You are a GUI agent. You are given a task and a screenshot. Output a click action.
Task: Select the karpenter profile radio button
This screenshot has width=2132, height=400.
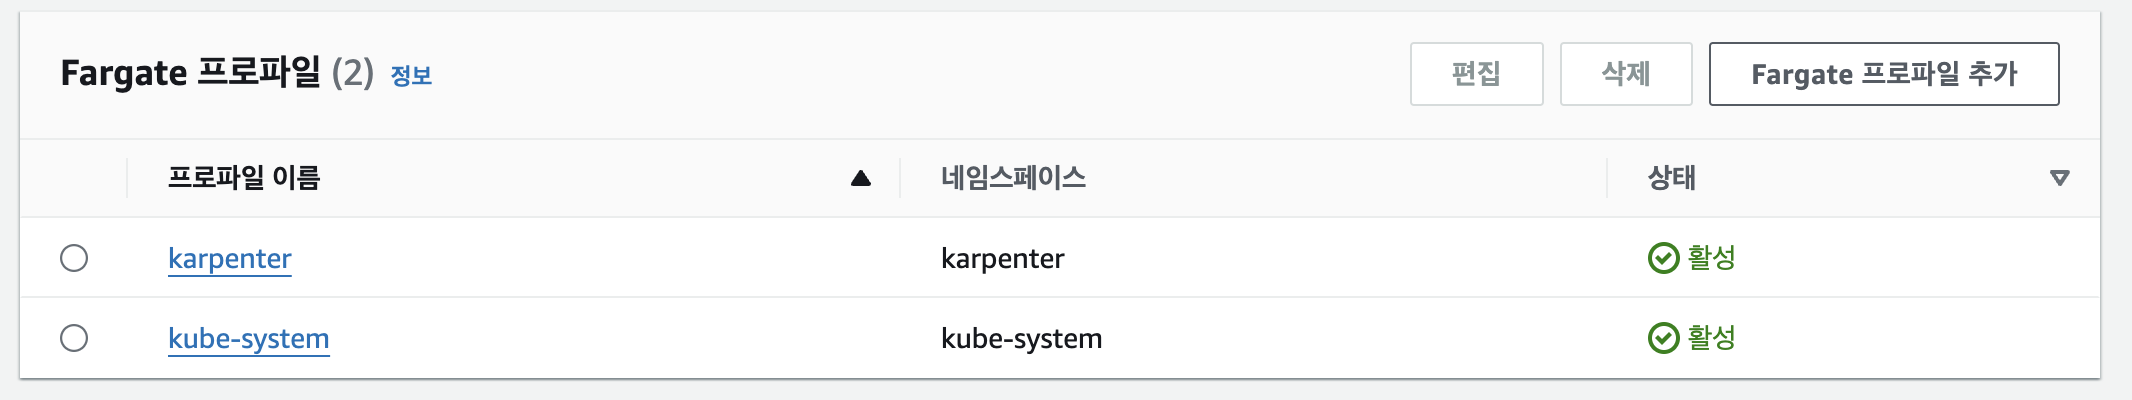[x=74, y=258]
